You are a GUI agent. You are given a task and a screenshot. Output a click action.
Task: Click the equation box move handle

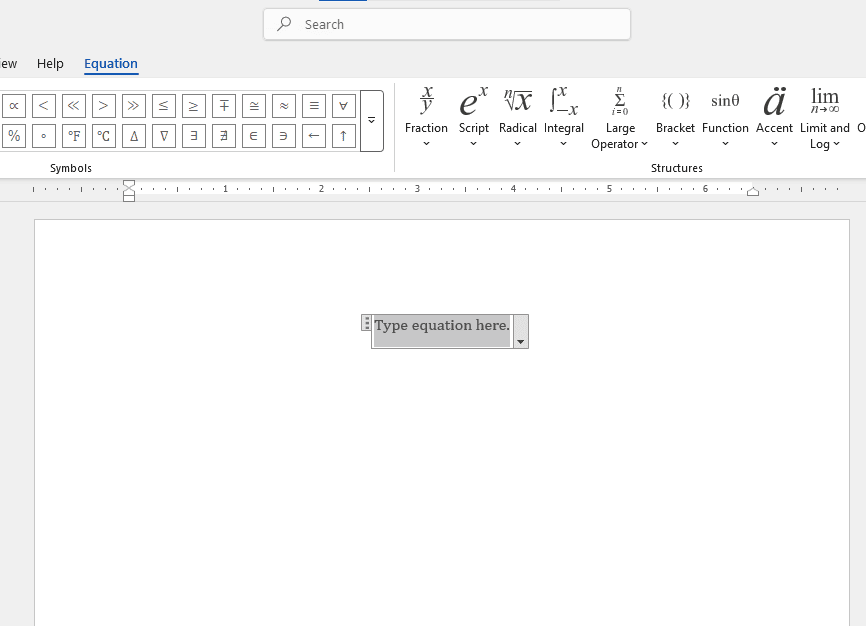(366, 323)
